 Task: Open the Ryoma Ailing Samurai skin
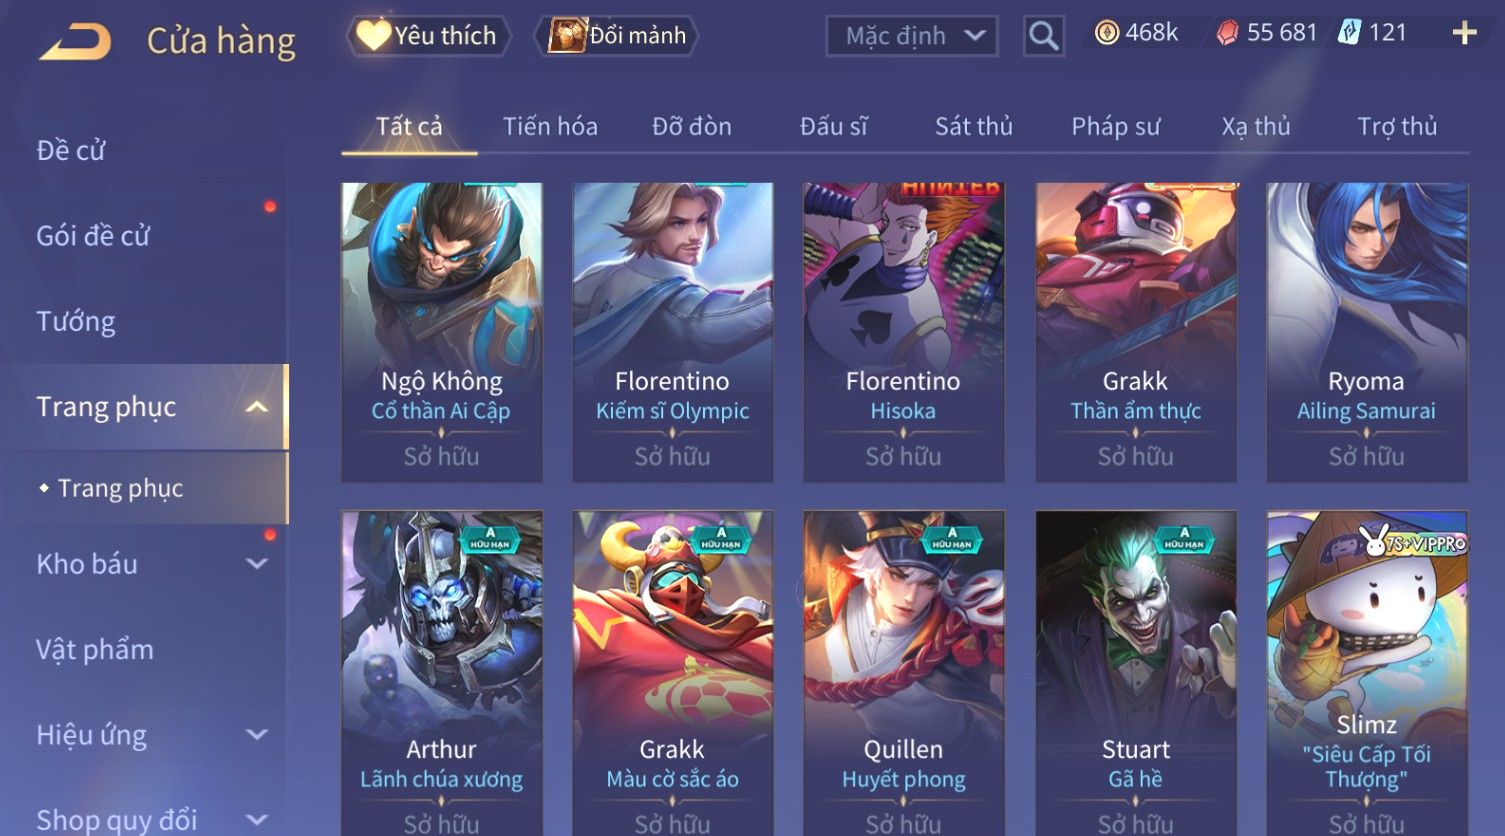pos(1366,332)
